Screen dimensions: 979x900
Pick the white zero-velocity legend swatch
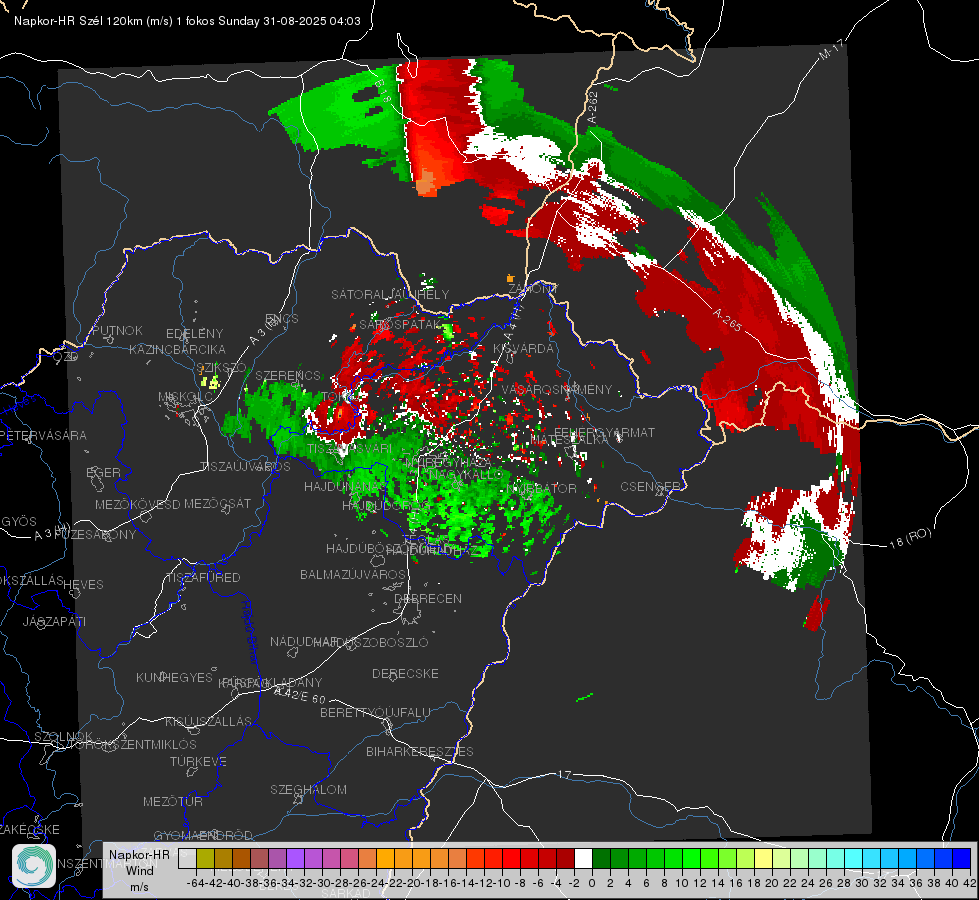(x=583, y=858)
